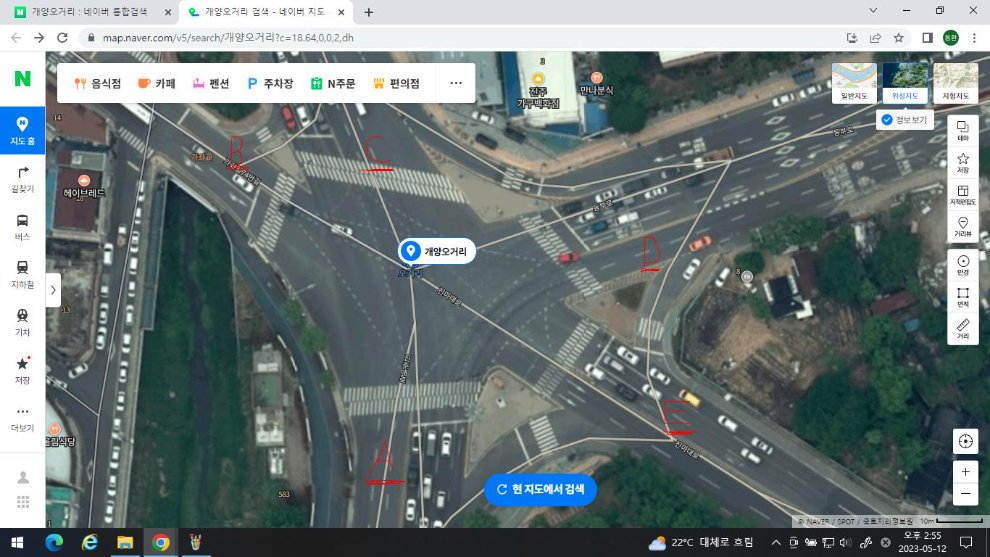This screenshot has height=557, width=990.
Task: Open the 지하철 subway map
Action: point(22,273)
